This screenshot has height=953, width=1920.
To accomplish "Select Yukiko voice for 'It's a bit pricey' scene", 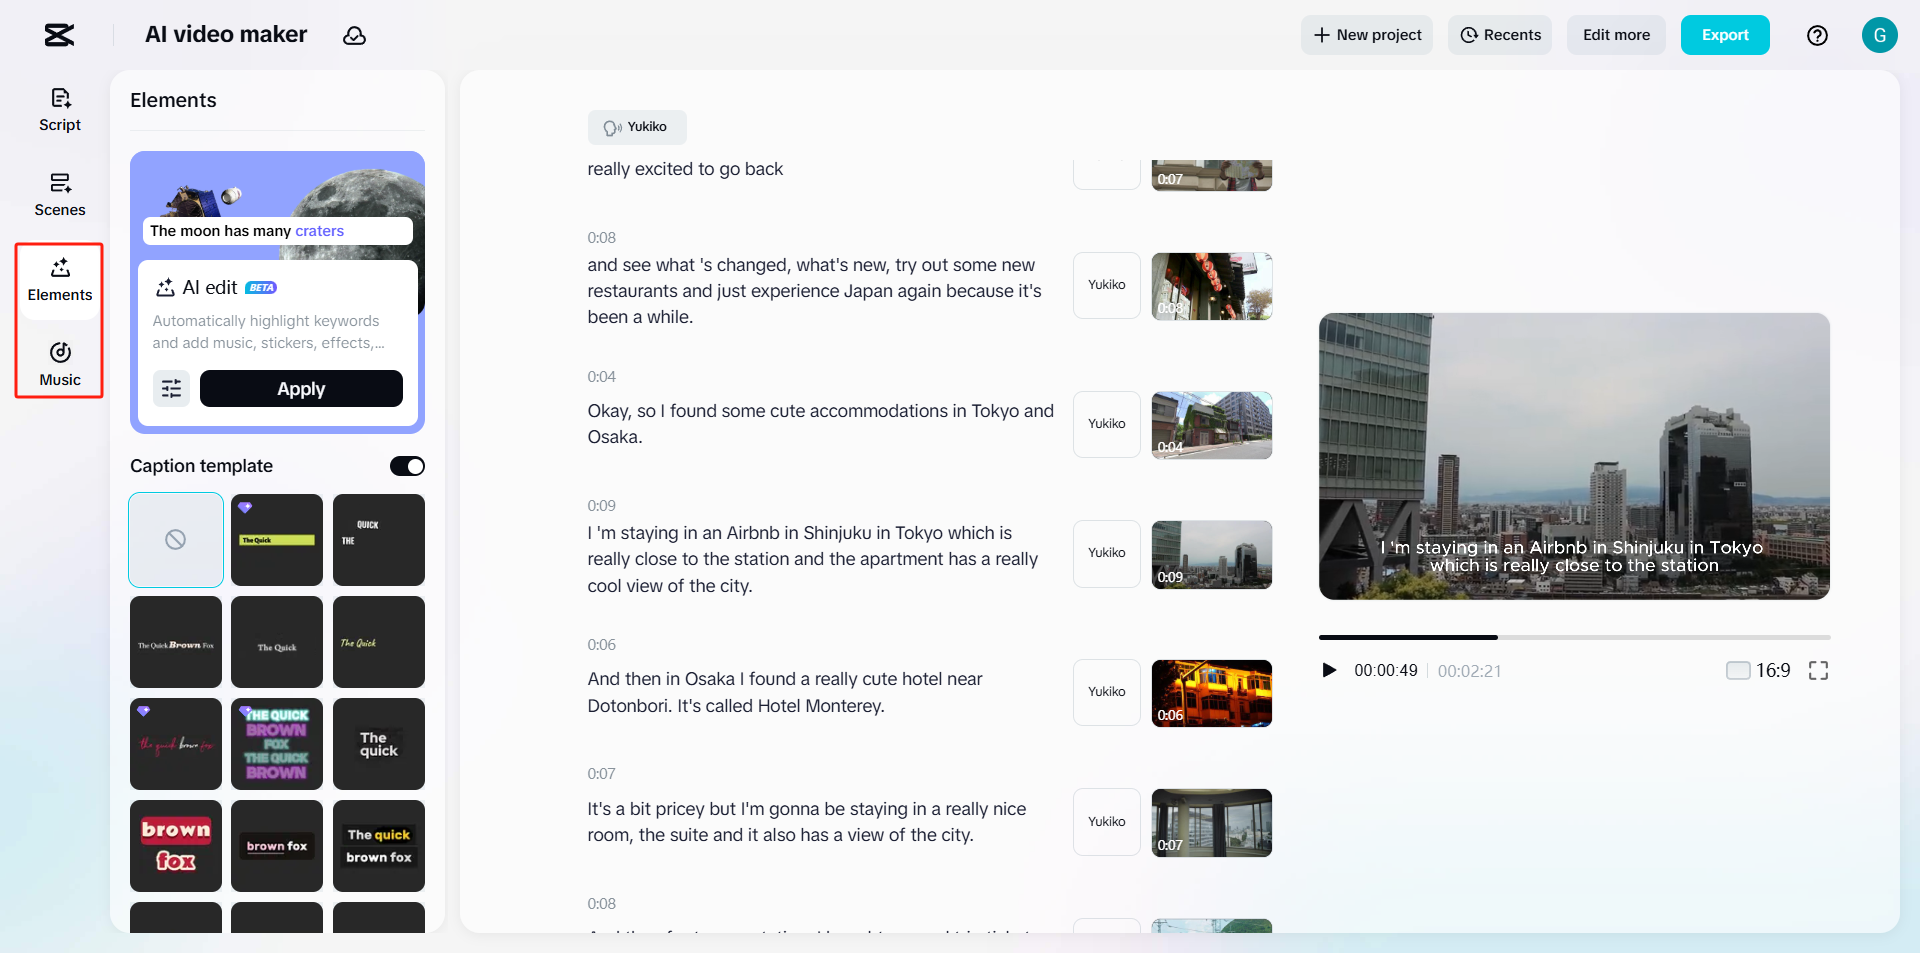I will coord(1107,822).
